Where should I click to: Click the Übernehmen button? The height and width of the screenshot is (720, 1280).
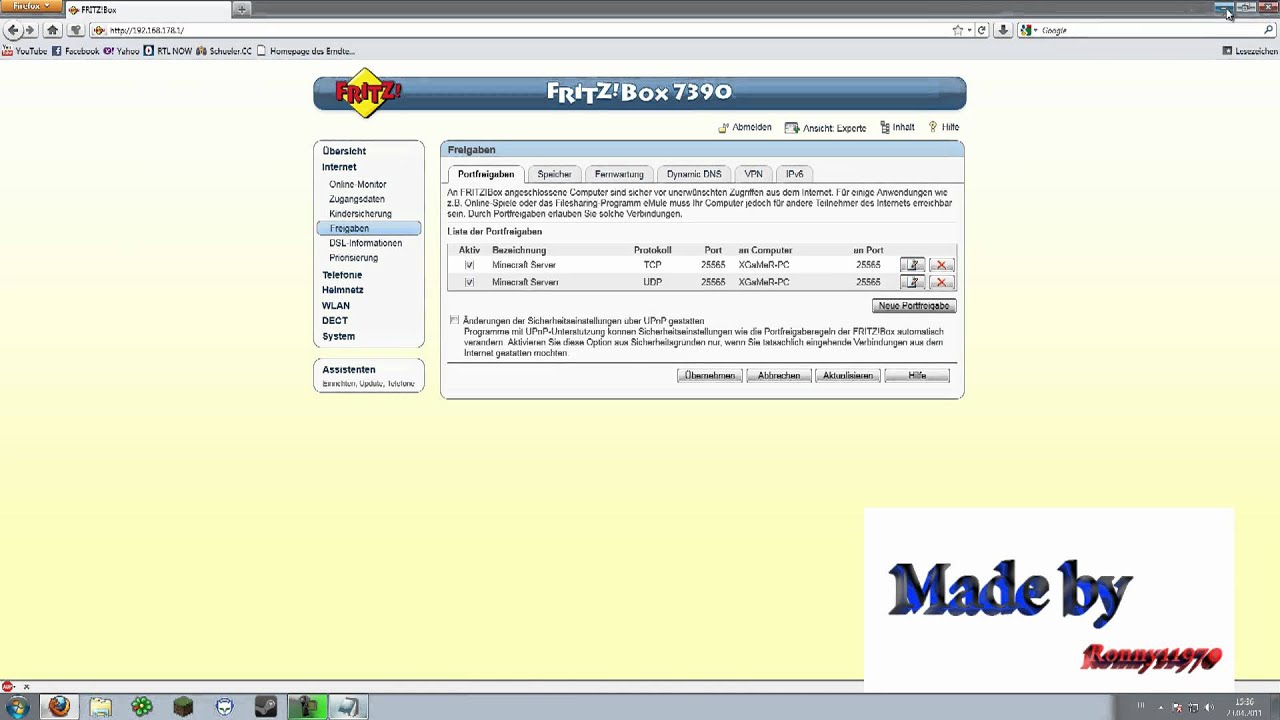[710, 375]
